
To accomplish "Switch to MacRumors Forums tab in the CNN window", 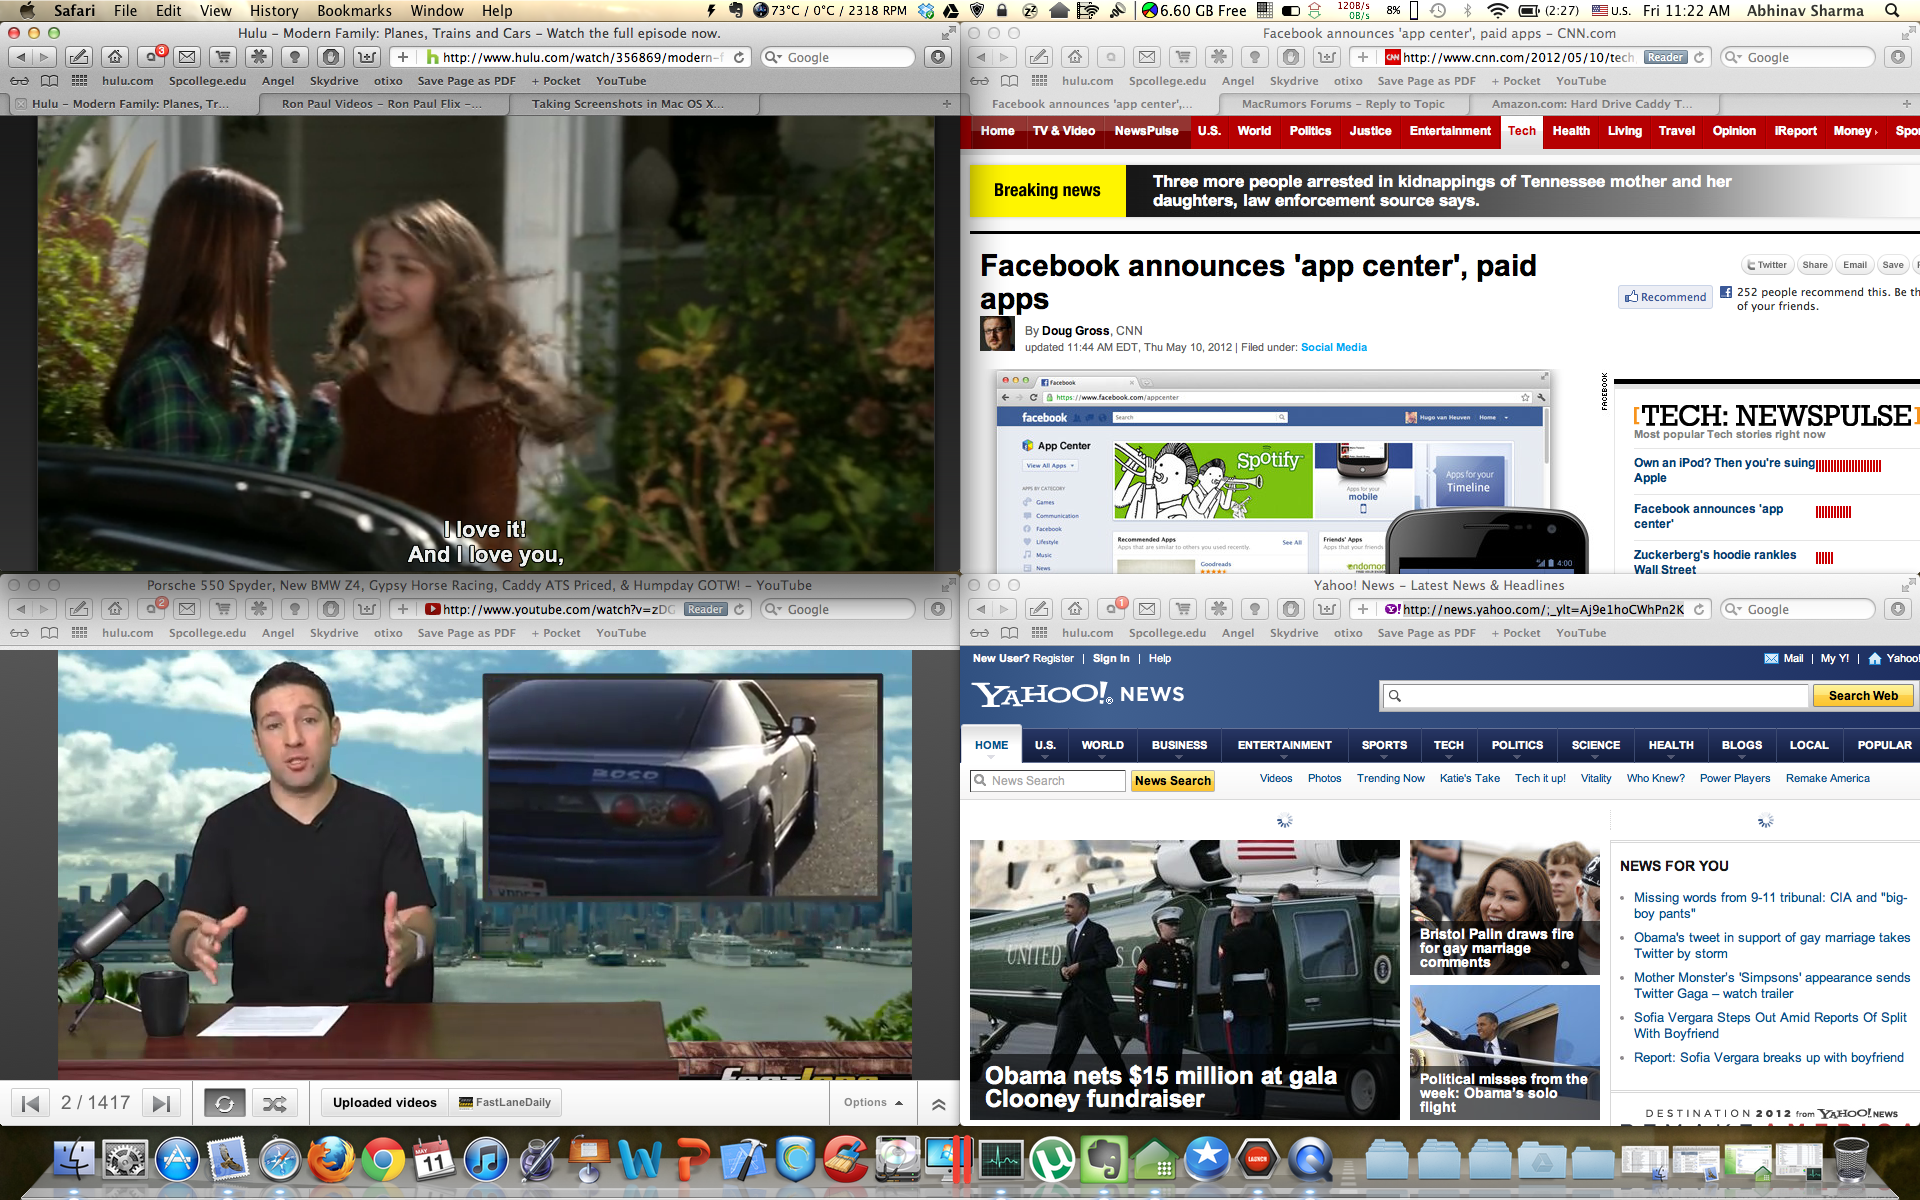I will (x=1345, y=104).
